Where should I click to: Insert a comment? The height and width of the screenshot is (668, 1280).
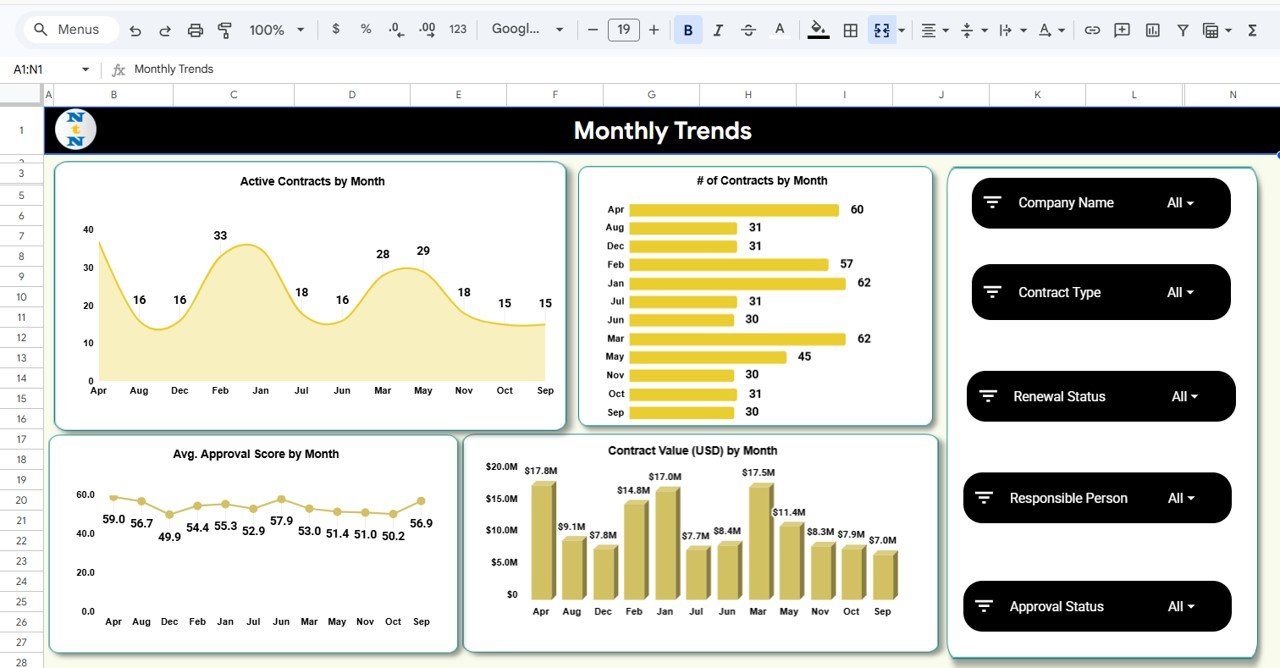tap(1122, 29)
